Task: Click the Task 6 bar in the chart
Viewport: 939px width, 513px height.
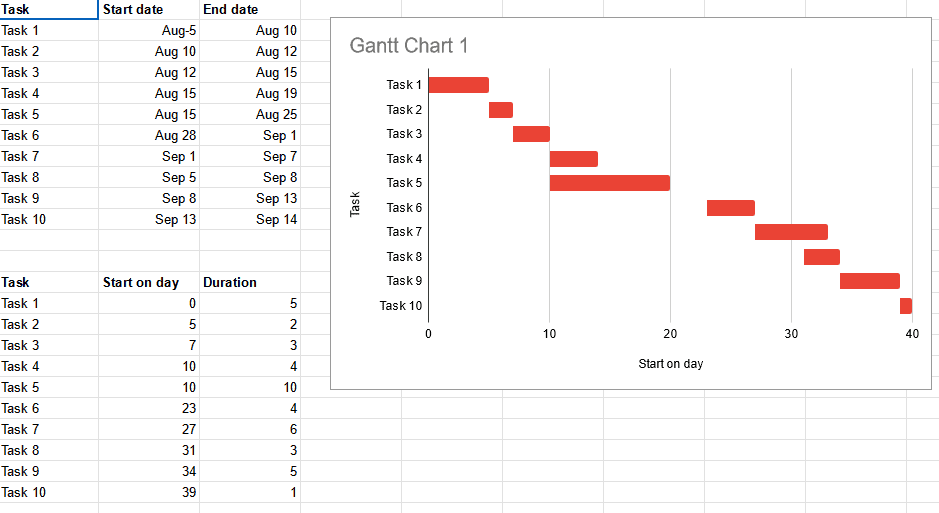Action: (730, 208)
